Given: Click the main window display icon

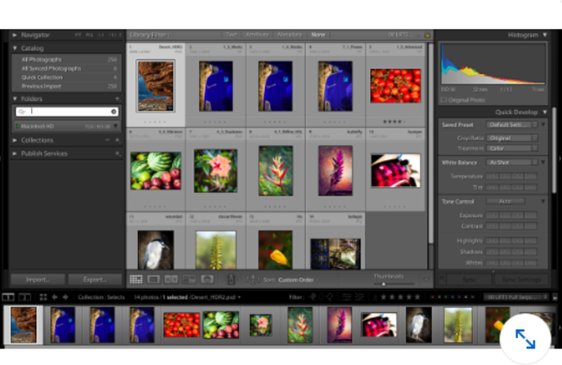Looking at the screenshot, I should (x=8, y=297).
